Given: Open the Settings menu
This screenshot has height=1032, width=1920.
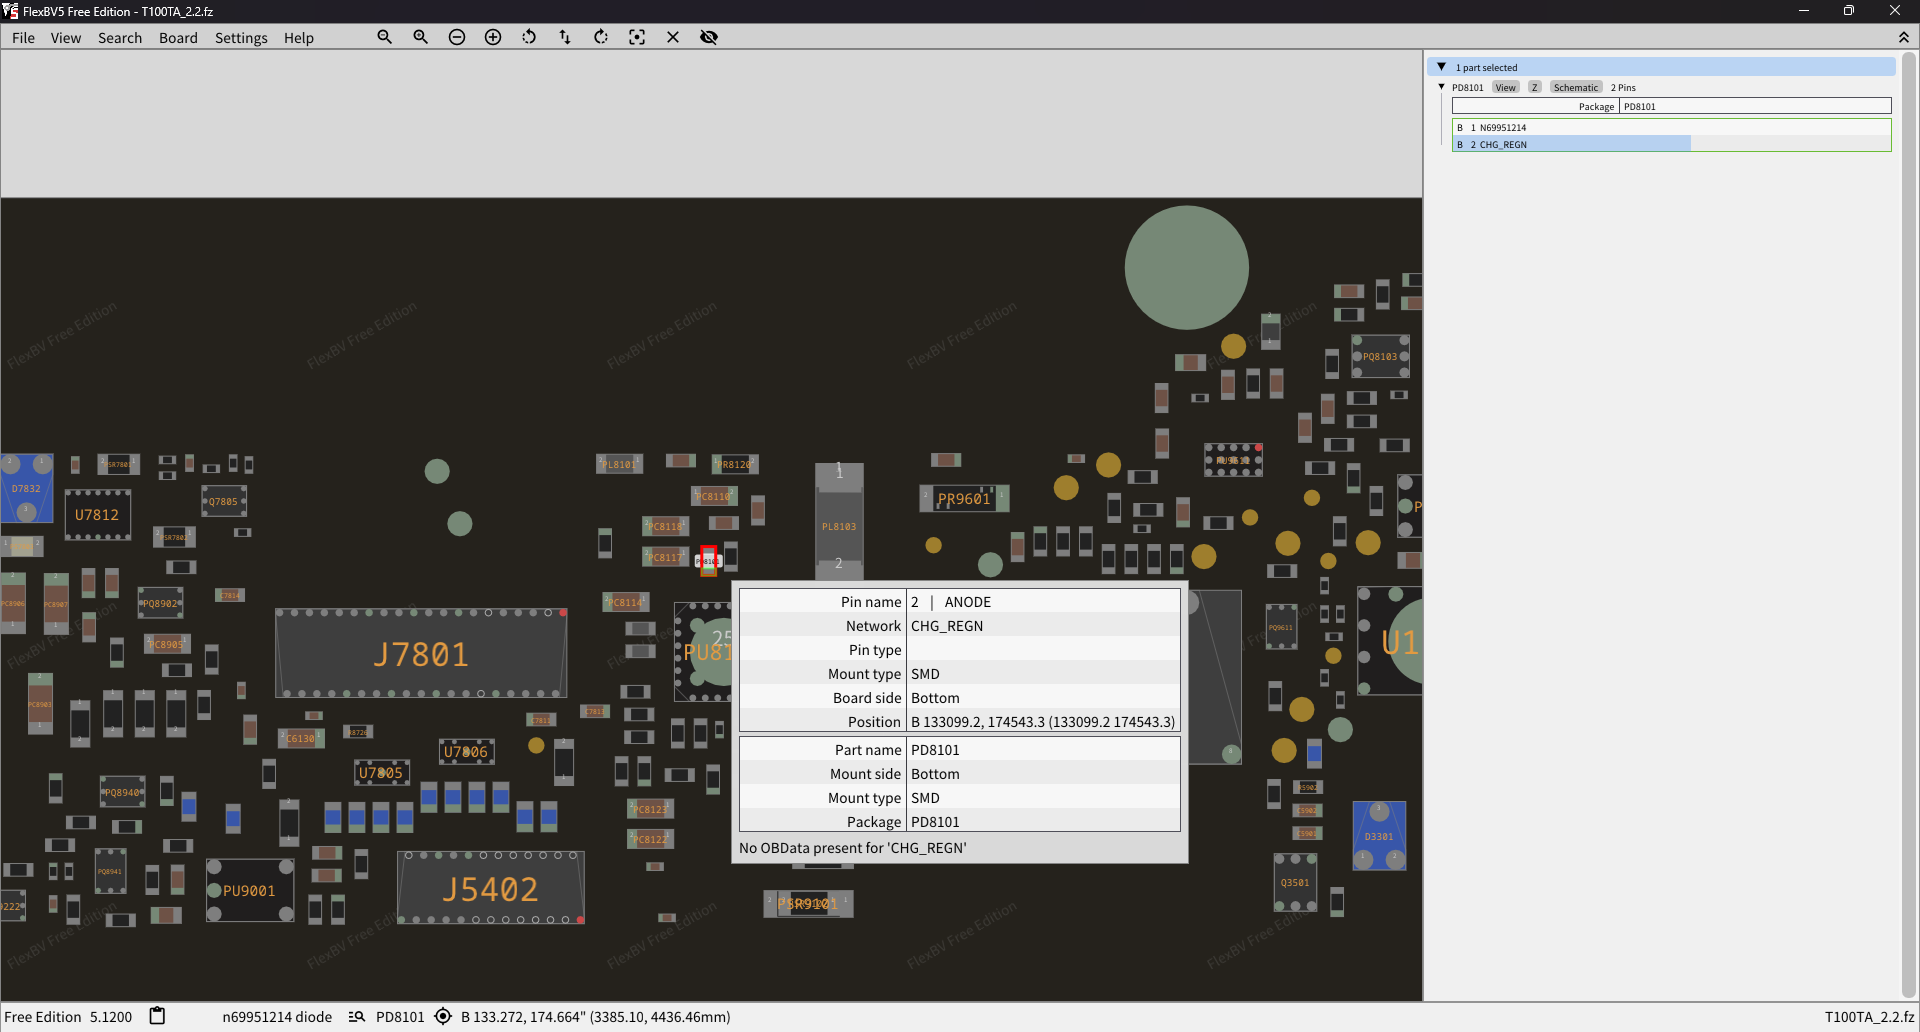Looking at the screenshot, I should [241, 38].
